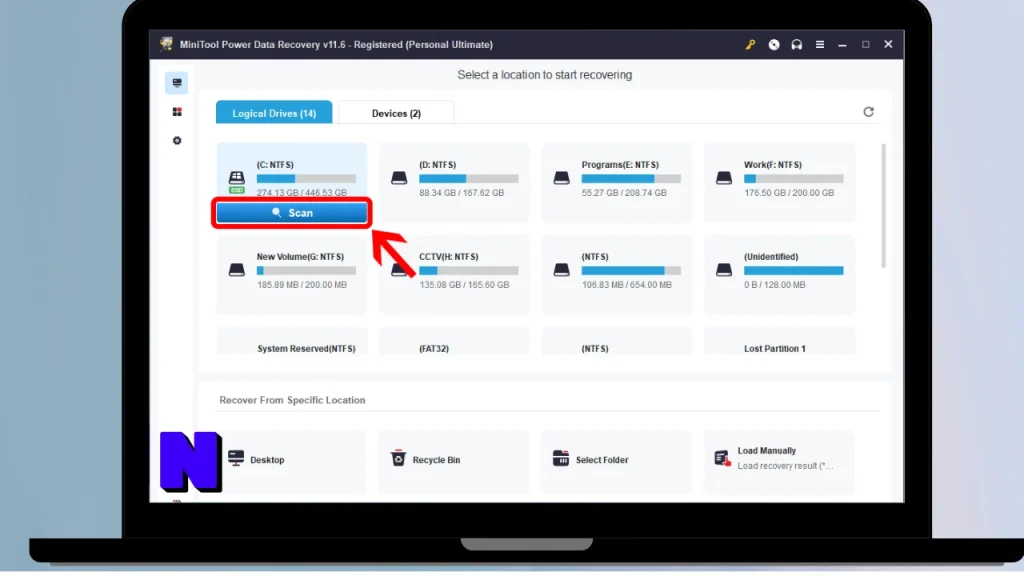
Task: Select the Work (F: NTFS) drive icon
Action: pos(724,178)
